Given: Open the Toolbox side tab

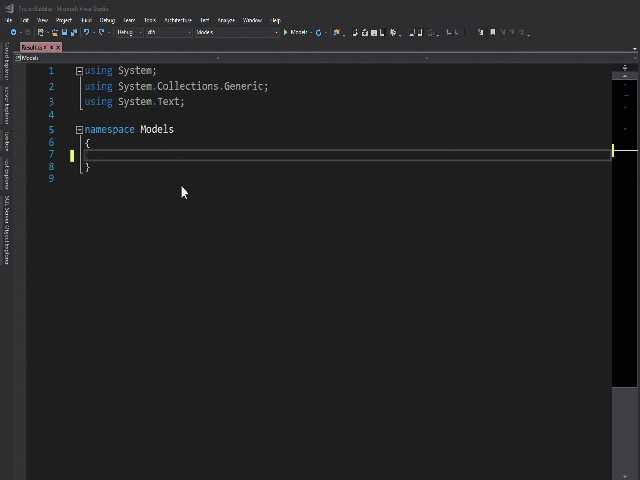Looking at the screenshot, I should click(7, 141).
